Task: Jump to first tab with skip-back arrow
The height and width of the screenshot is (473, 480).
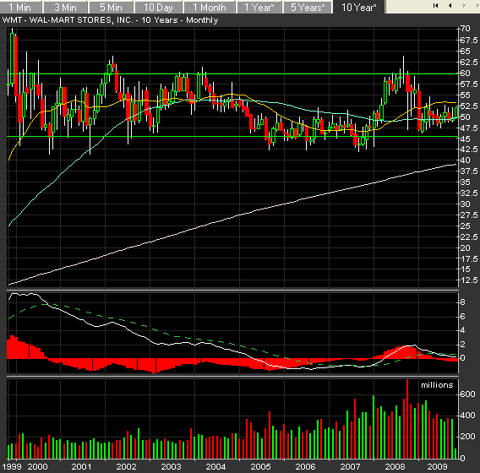Action: tap(435, 6)
